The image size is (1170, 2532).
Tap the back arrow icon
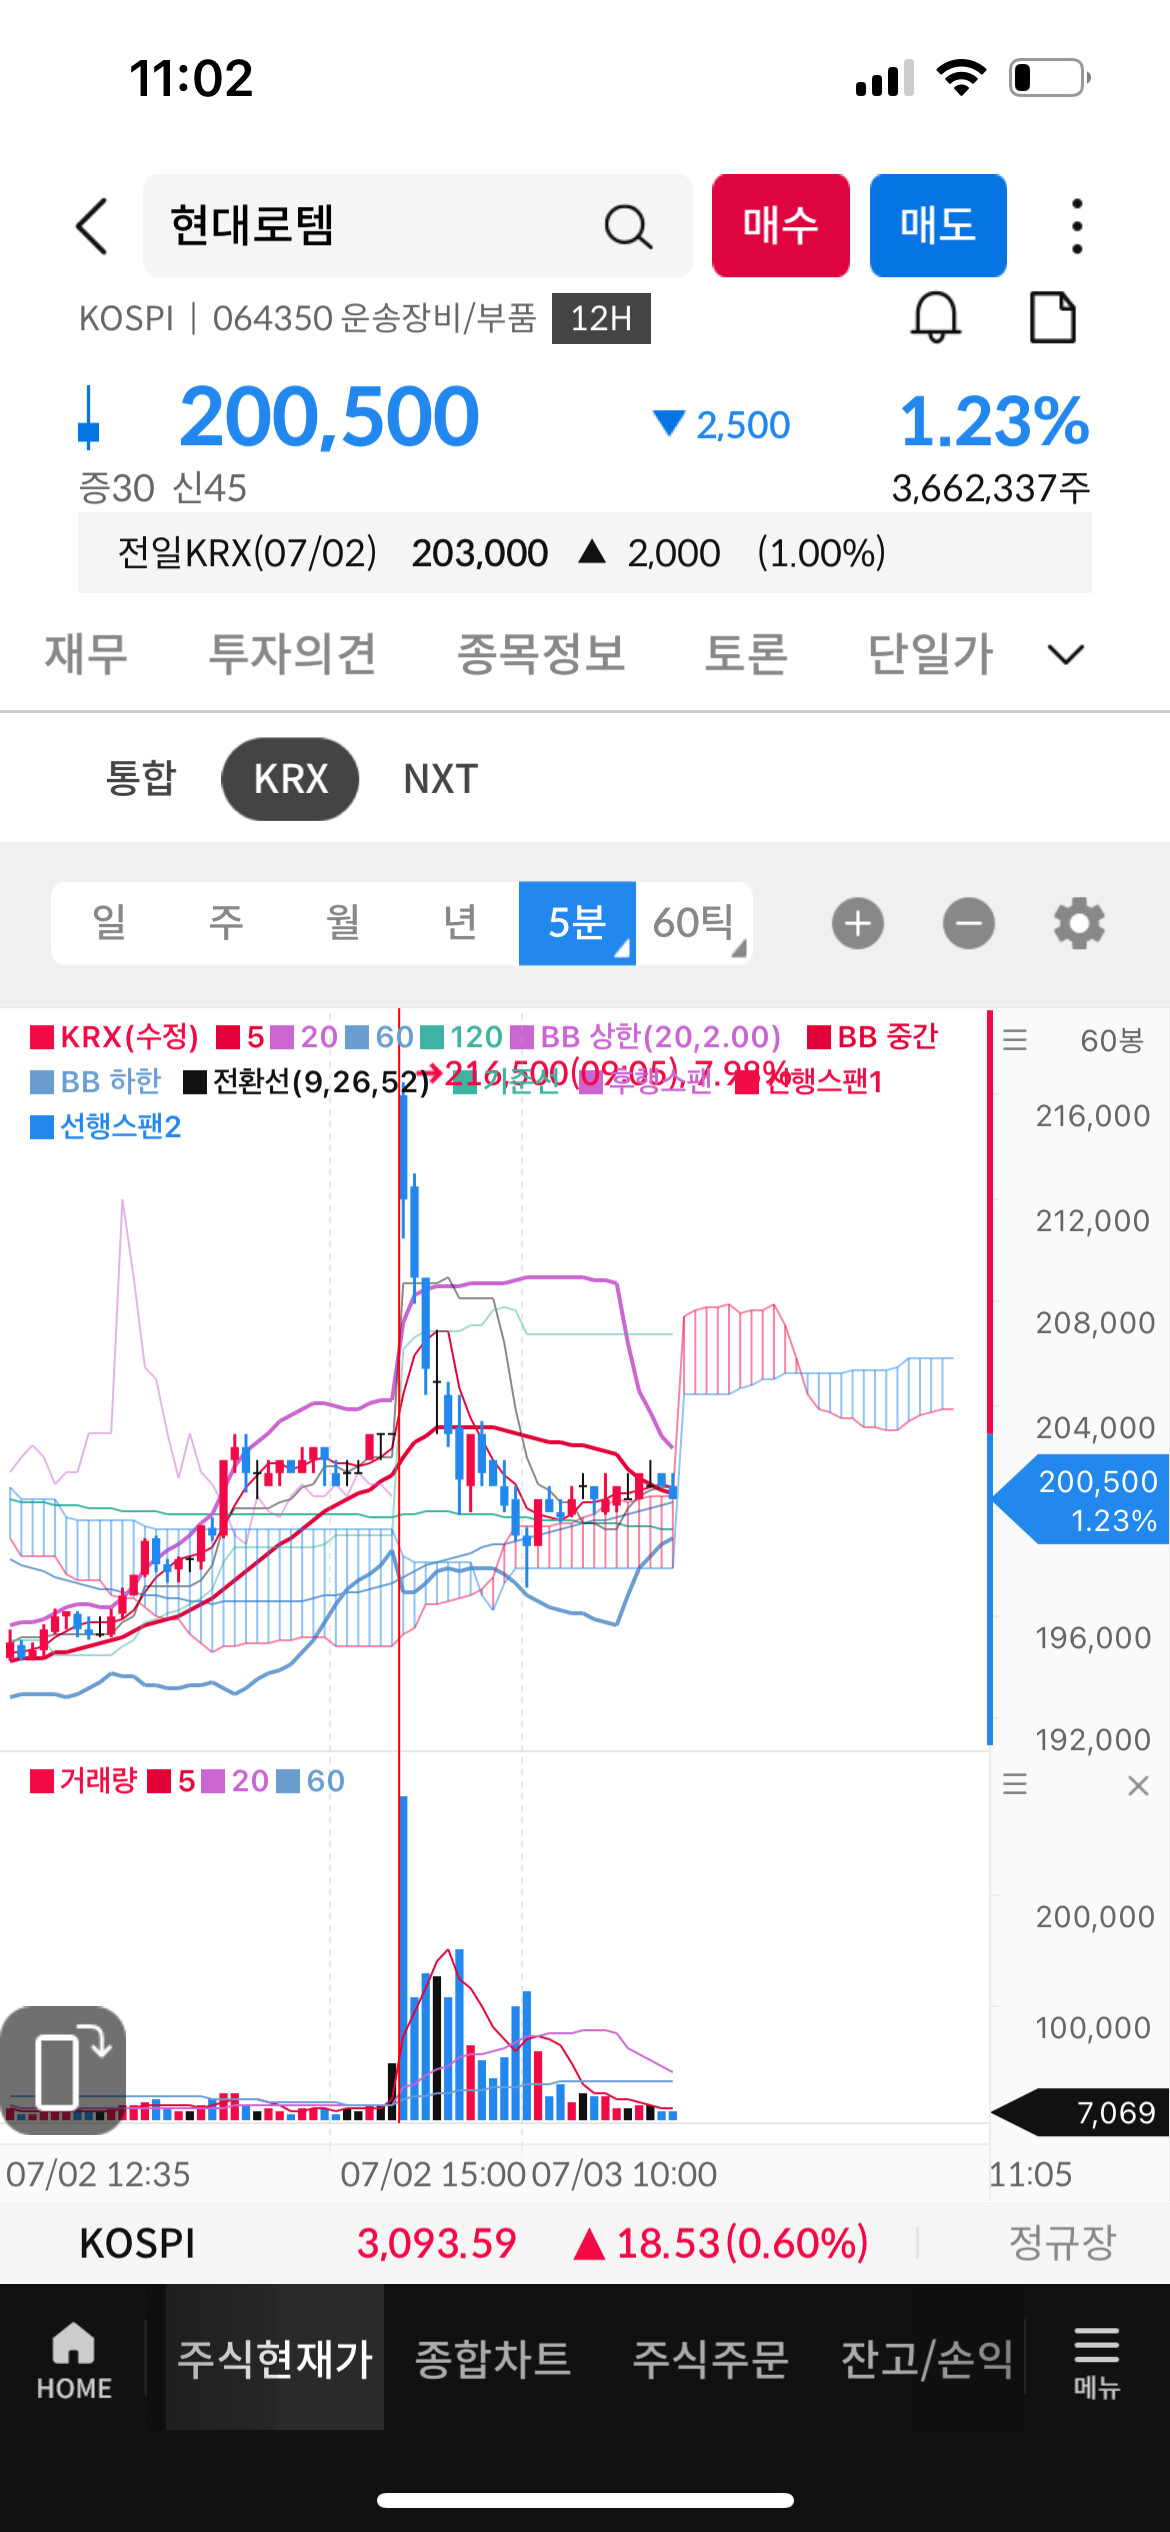92,226
